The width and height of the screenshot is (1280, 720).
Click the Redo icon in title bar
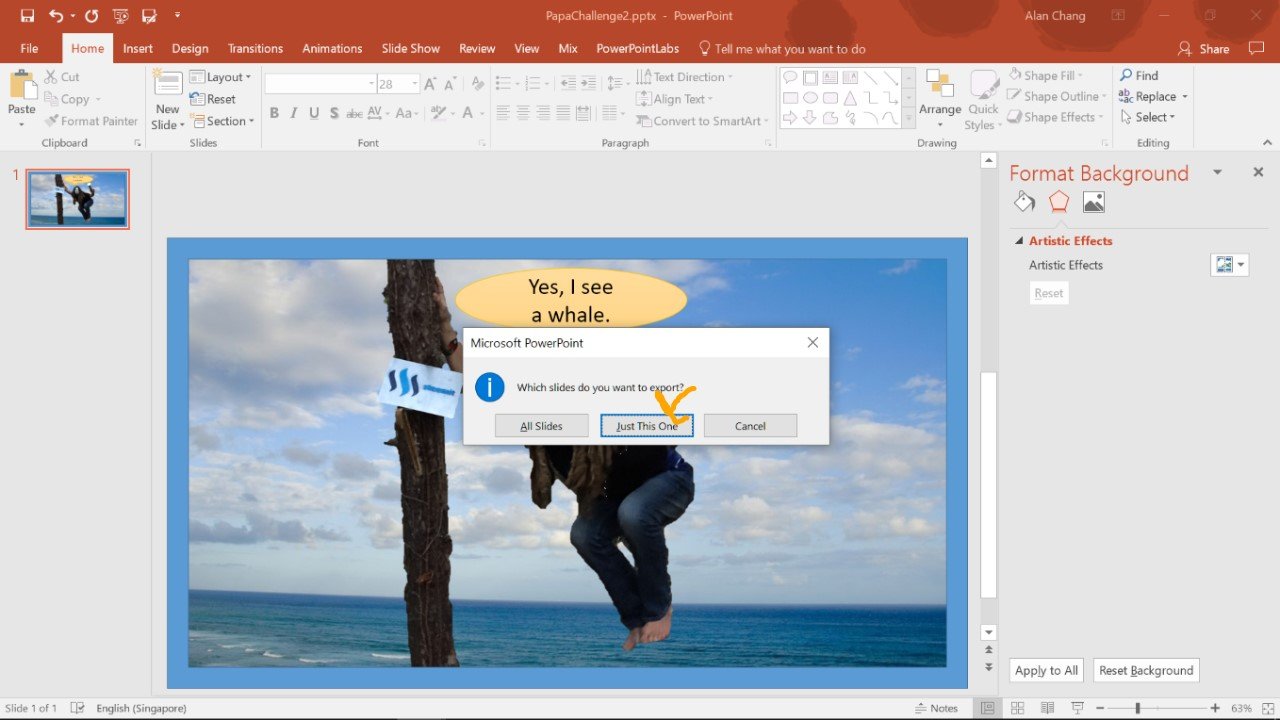pos(92,16)
